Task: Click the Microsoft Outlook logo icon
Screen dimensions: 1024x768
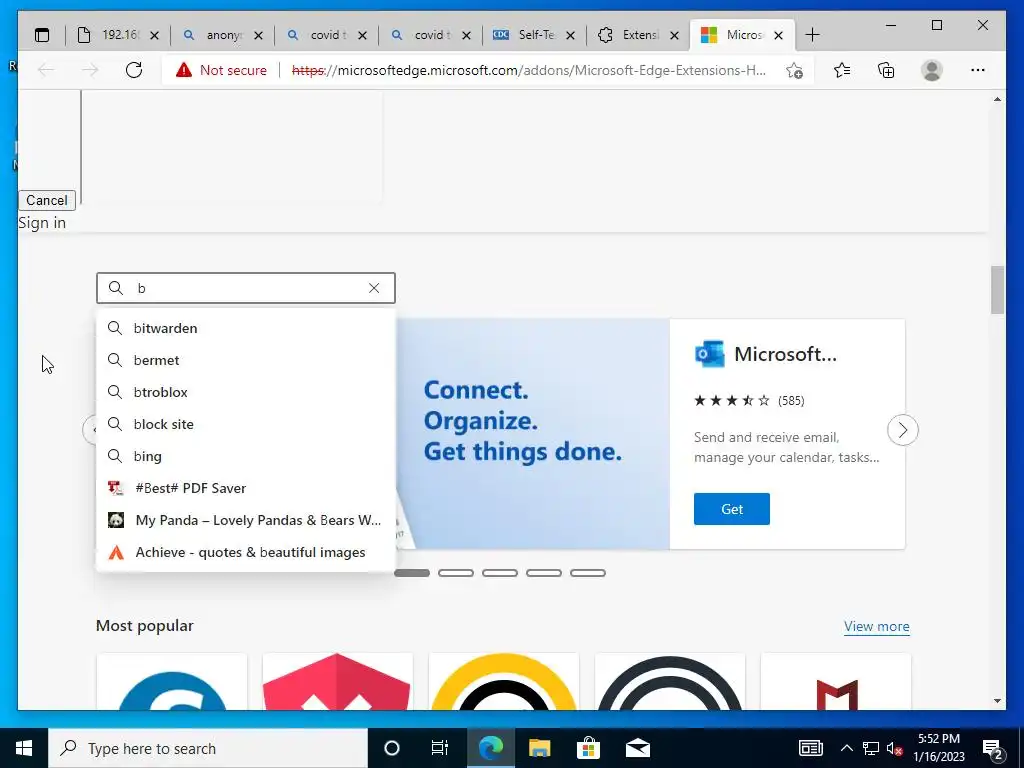Action: tap(709, 354)
